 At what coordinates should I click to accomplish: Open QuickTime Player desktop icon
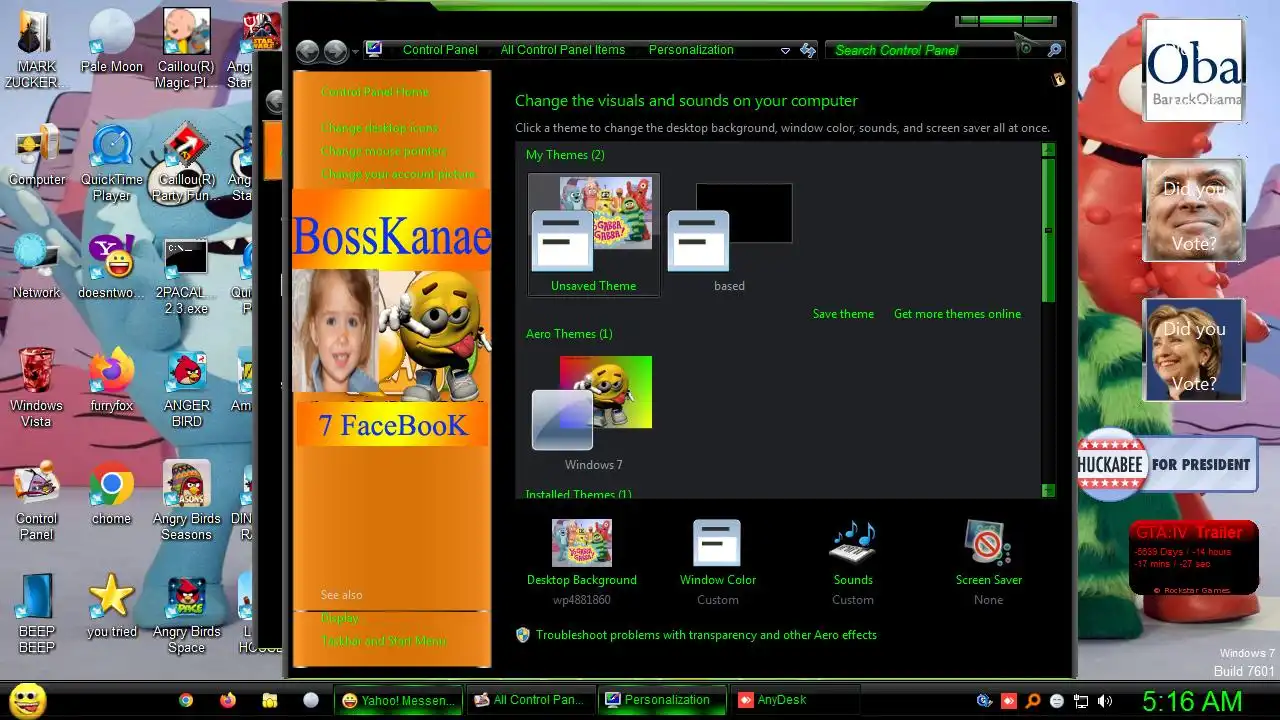(112, 162)
